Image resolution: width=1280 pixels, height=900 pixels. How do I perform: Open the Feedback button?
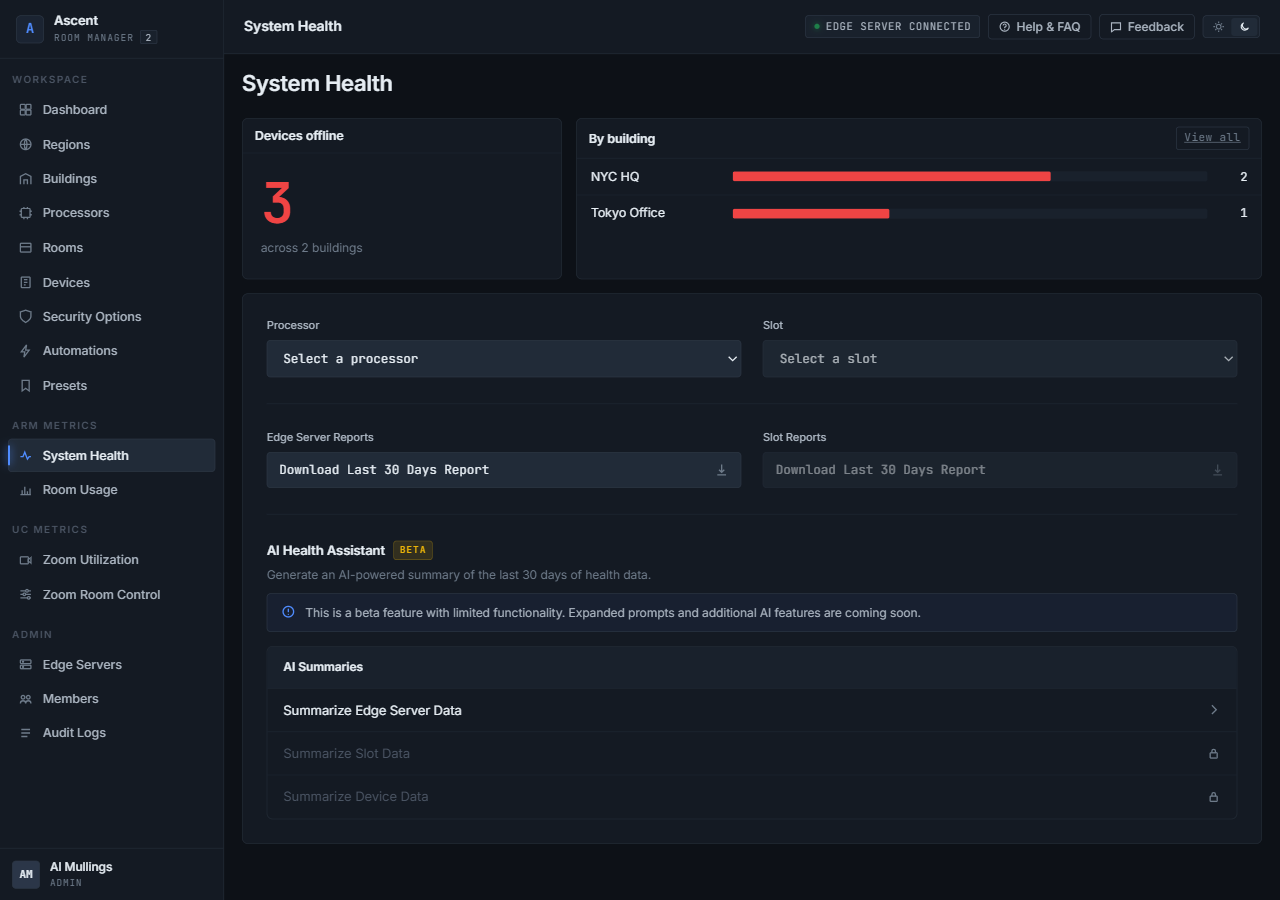pyautogui.click(x=1147, y=27)
